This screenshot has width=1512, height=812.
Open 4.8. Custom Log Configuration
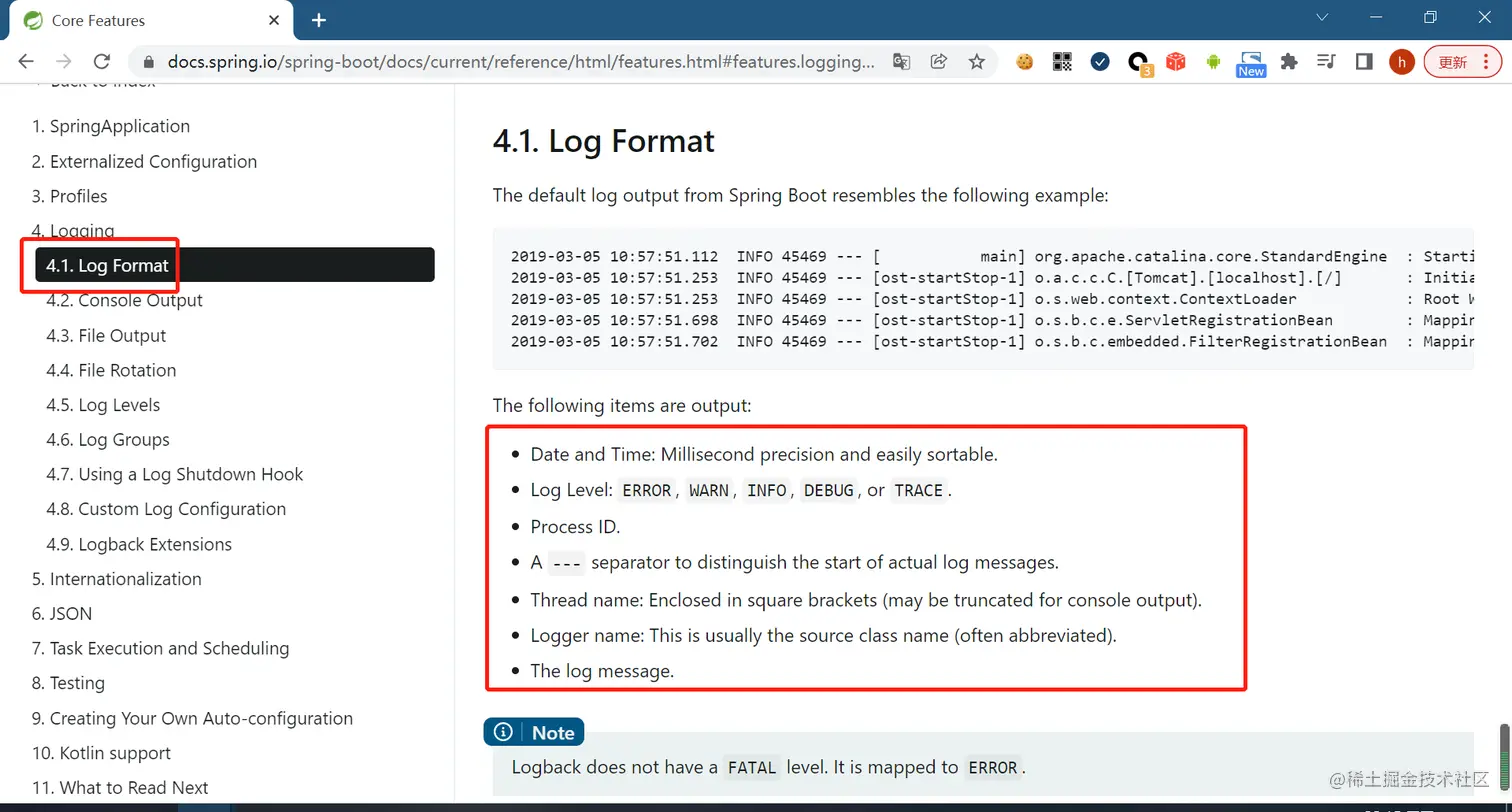tap(166, 509)
